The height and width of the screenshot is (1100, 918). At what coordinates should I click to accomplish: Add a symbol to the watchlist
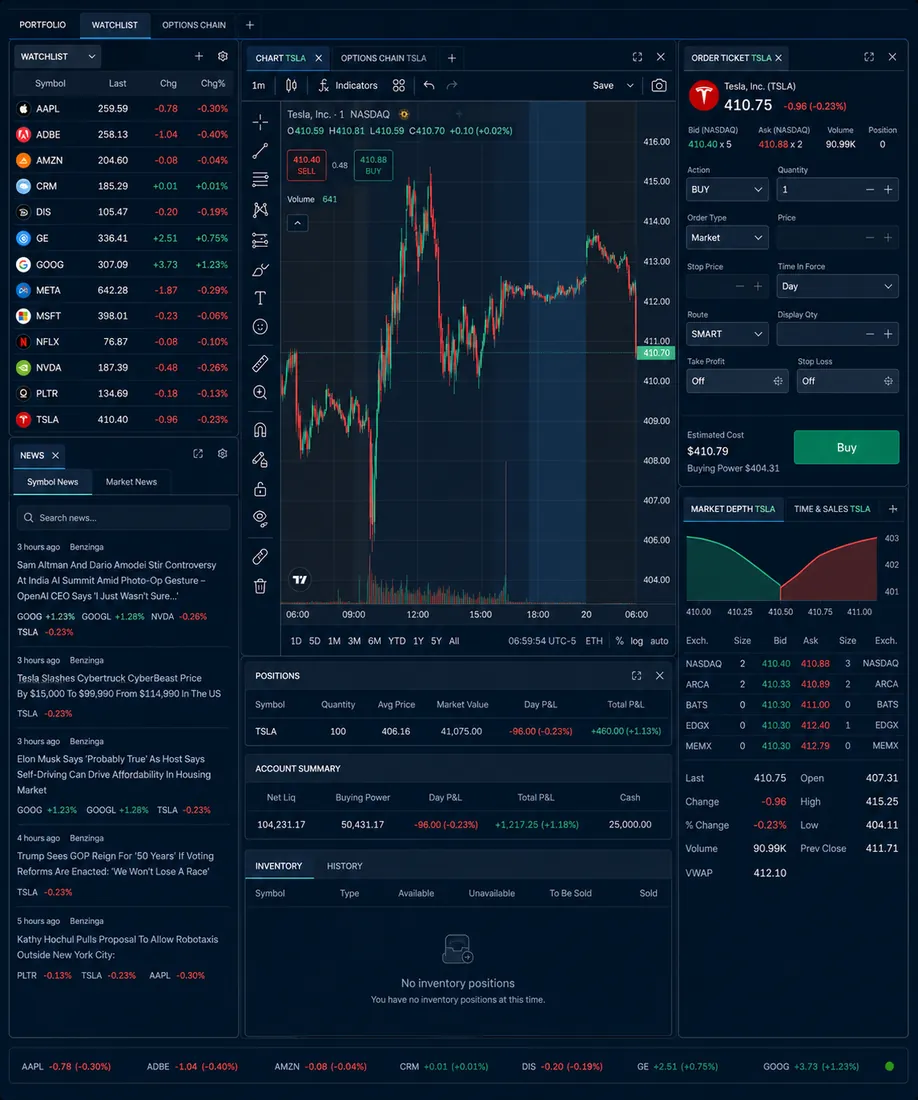[x=199, y=56]
